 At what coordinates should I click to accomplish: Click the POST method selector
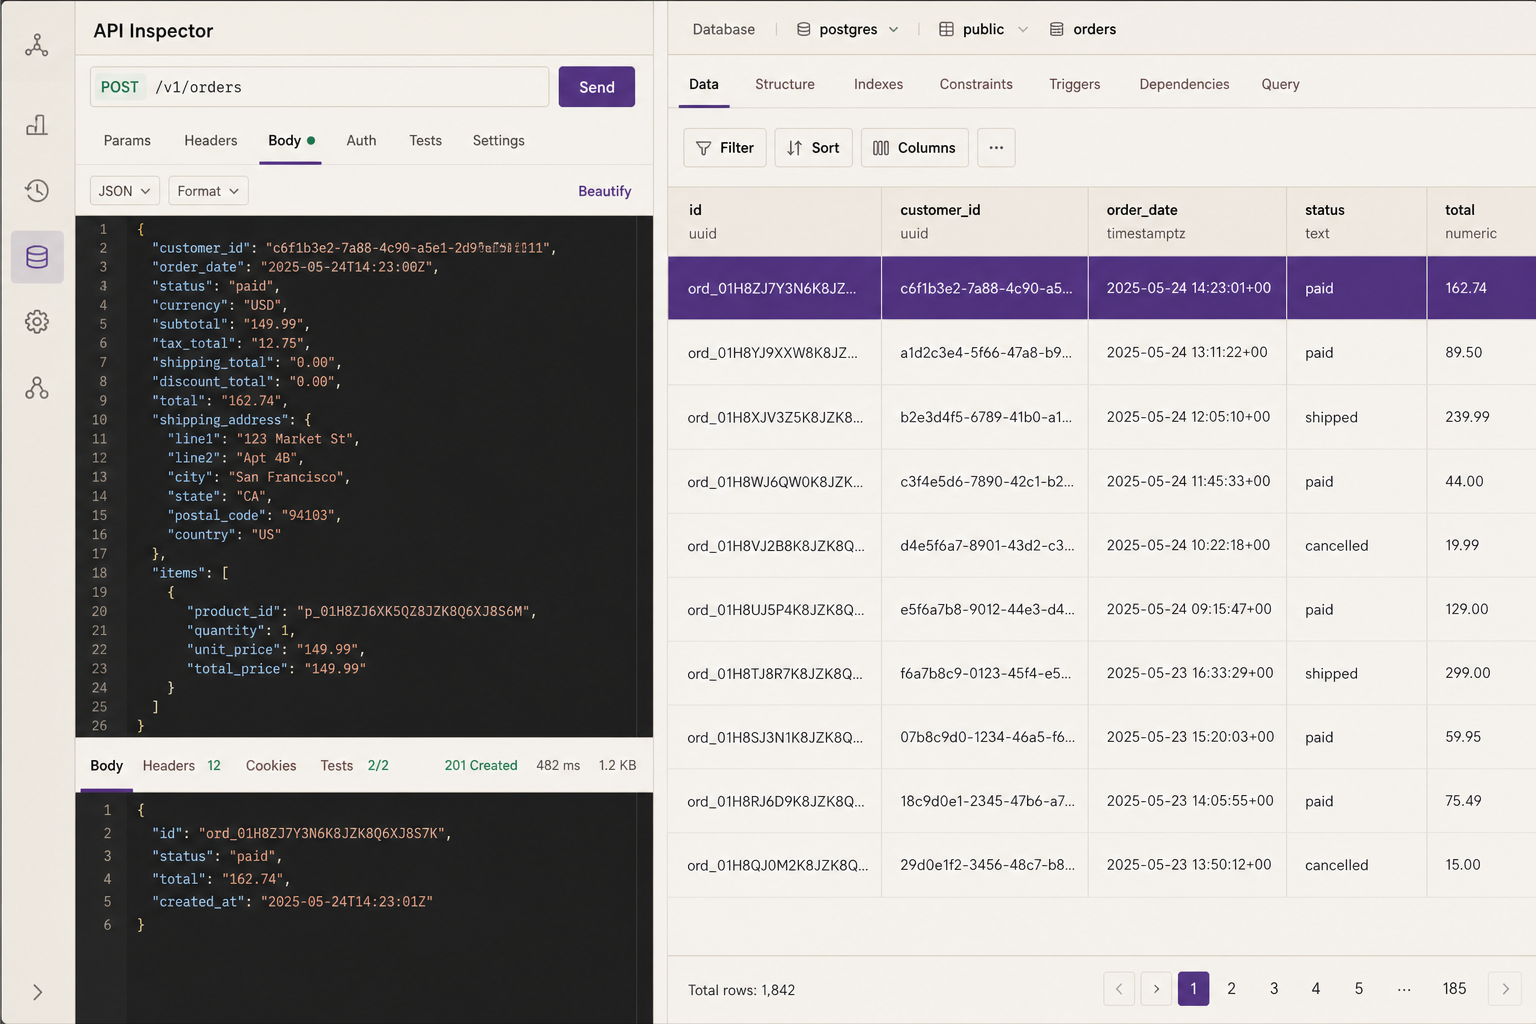point(120,87)
